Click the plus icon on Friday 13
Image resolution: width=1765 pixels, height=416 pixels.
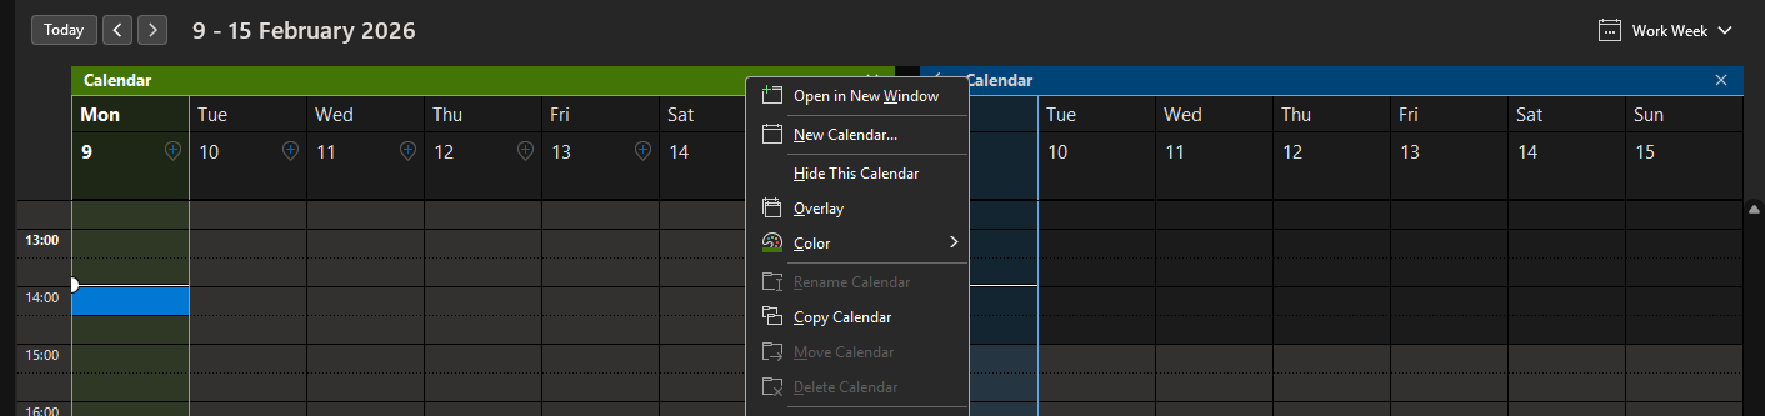coord(643,151)
